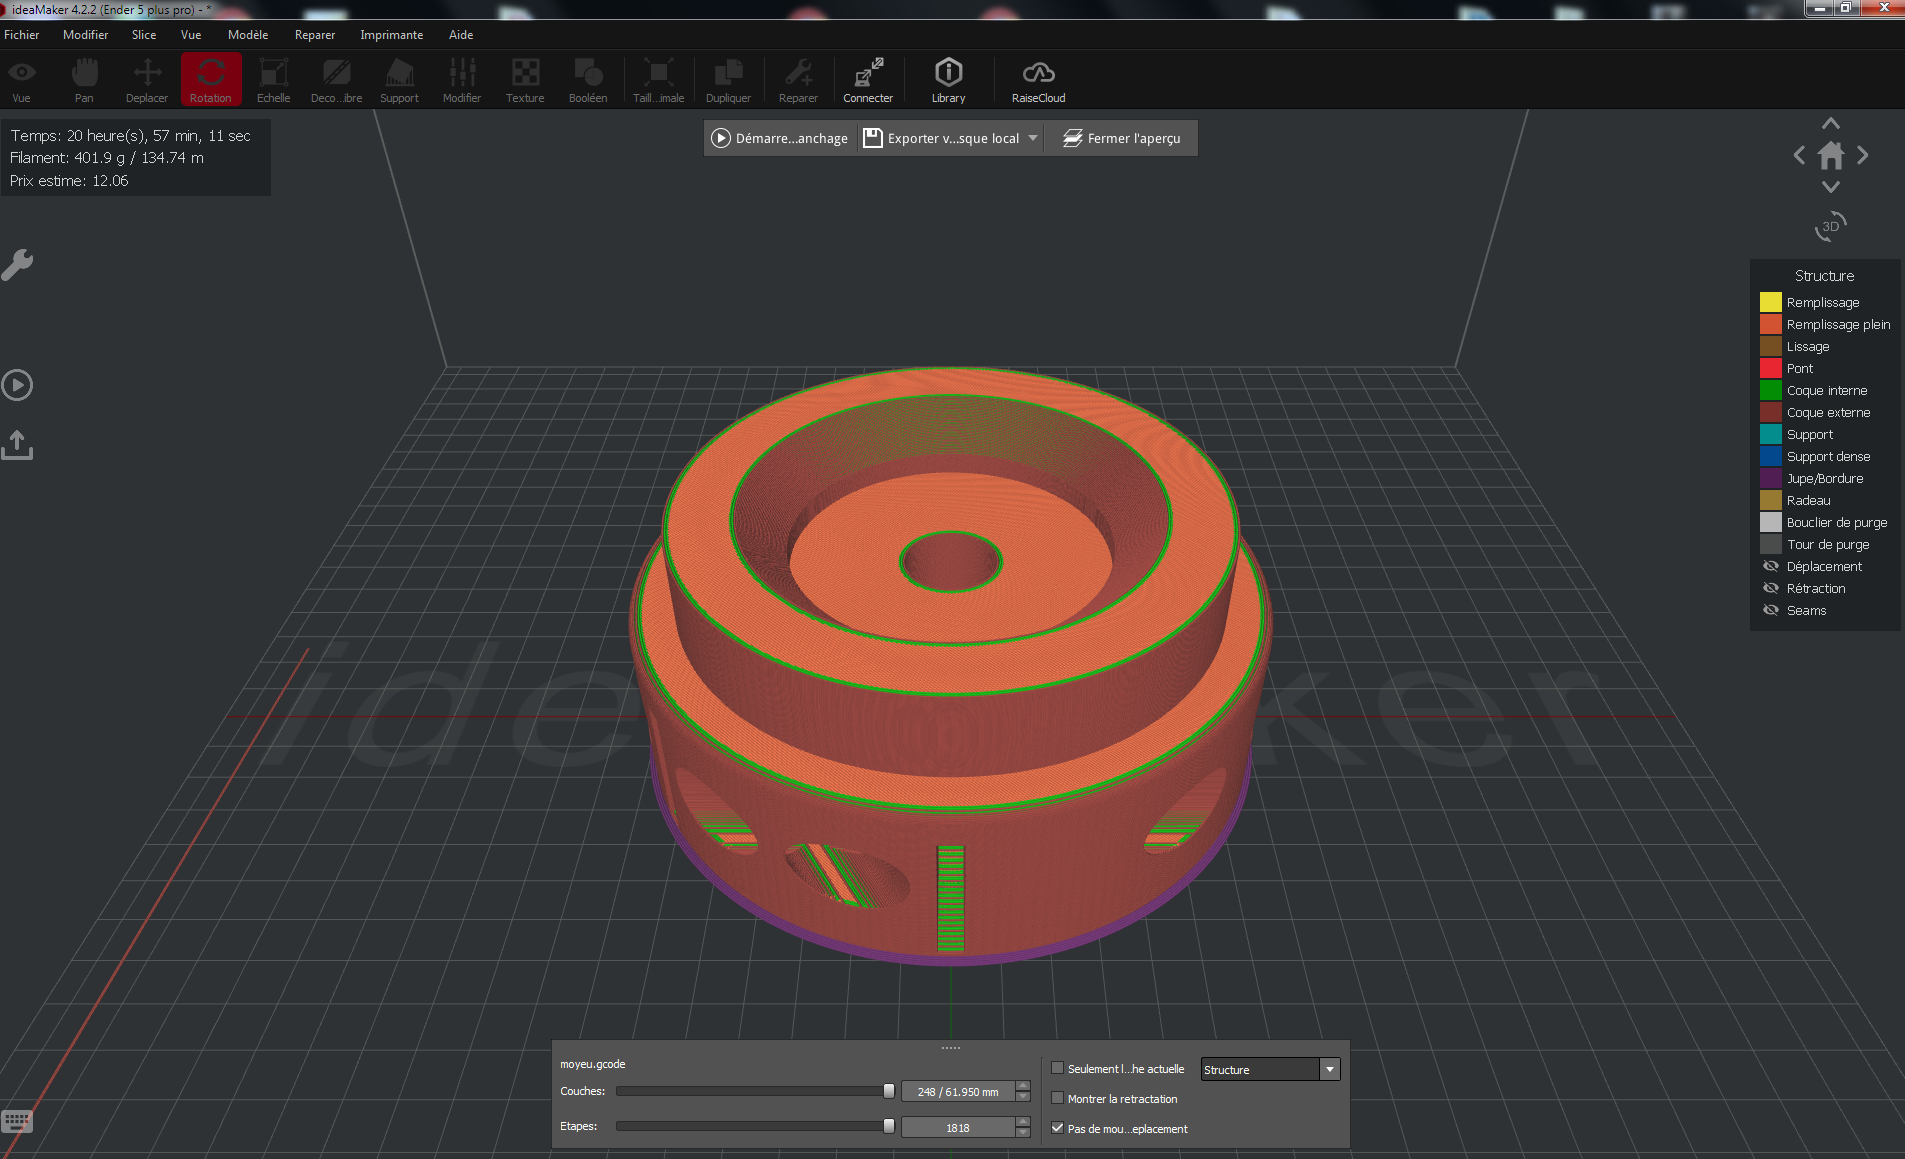This screenshot has width=1905, height=1159.
Task: Click the yellow Remplissage color swatch
Action: pyautogui.click(x=1771, y=302)
